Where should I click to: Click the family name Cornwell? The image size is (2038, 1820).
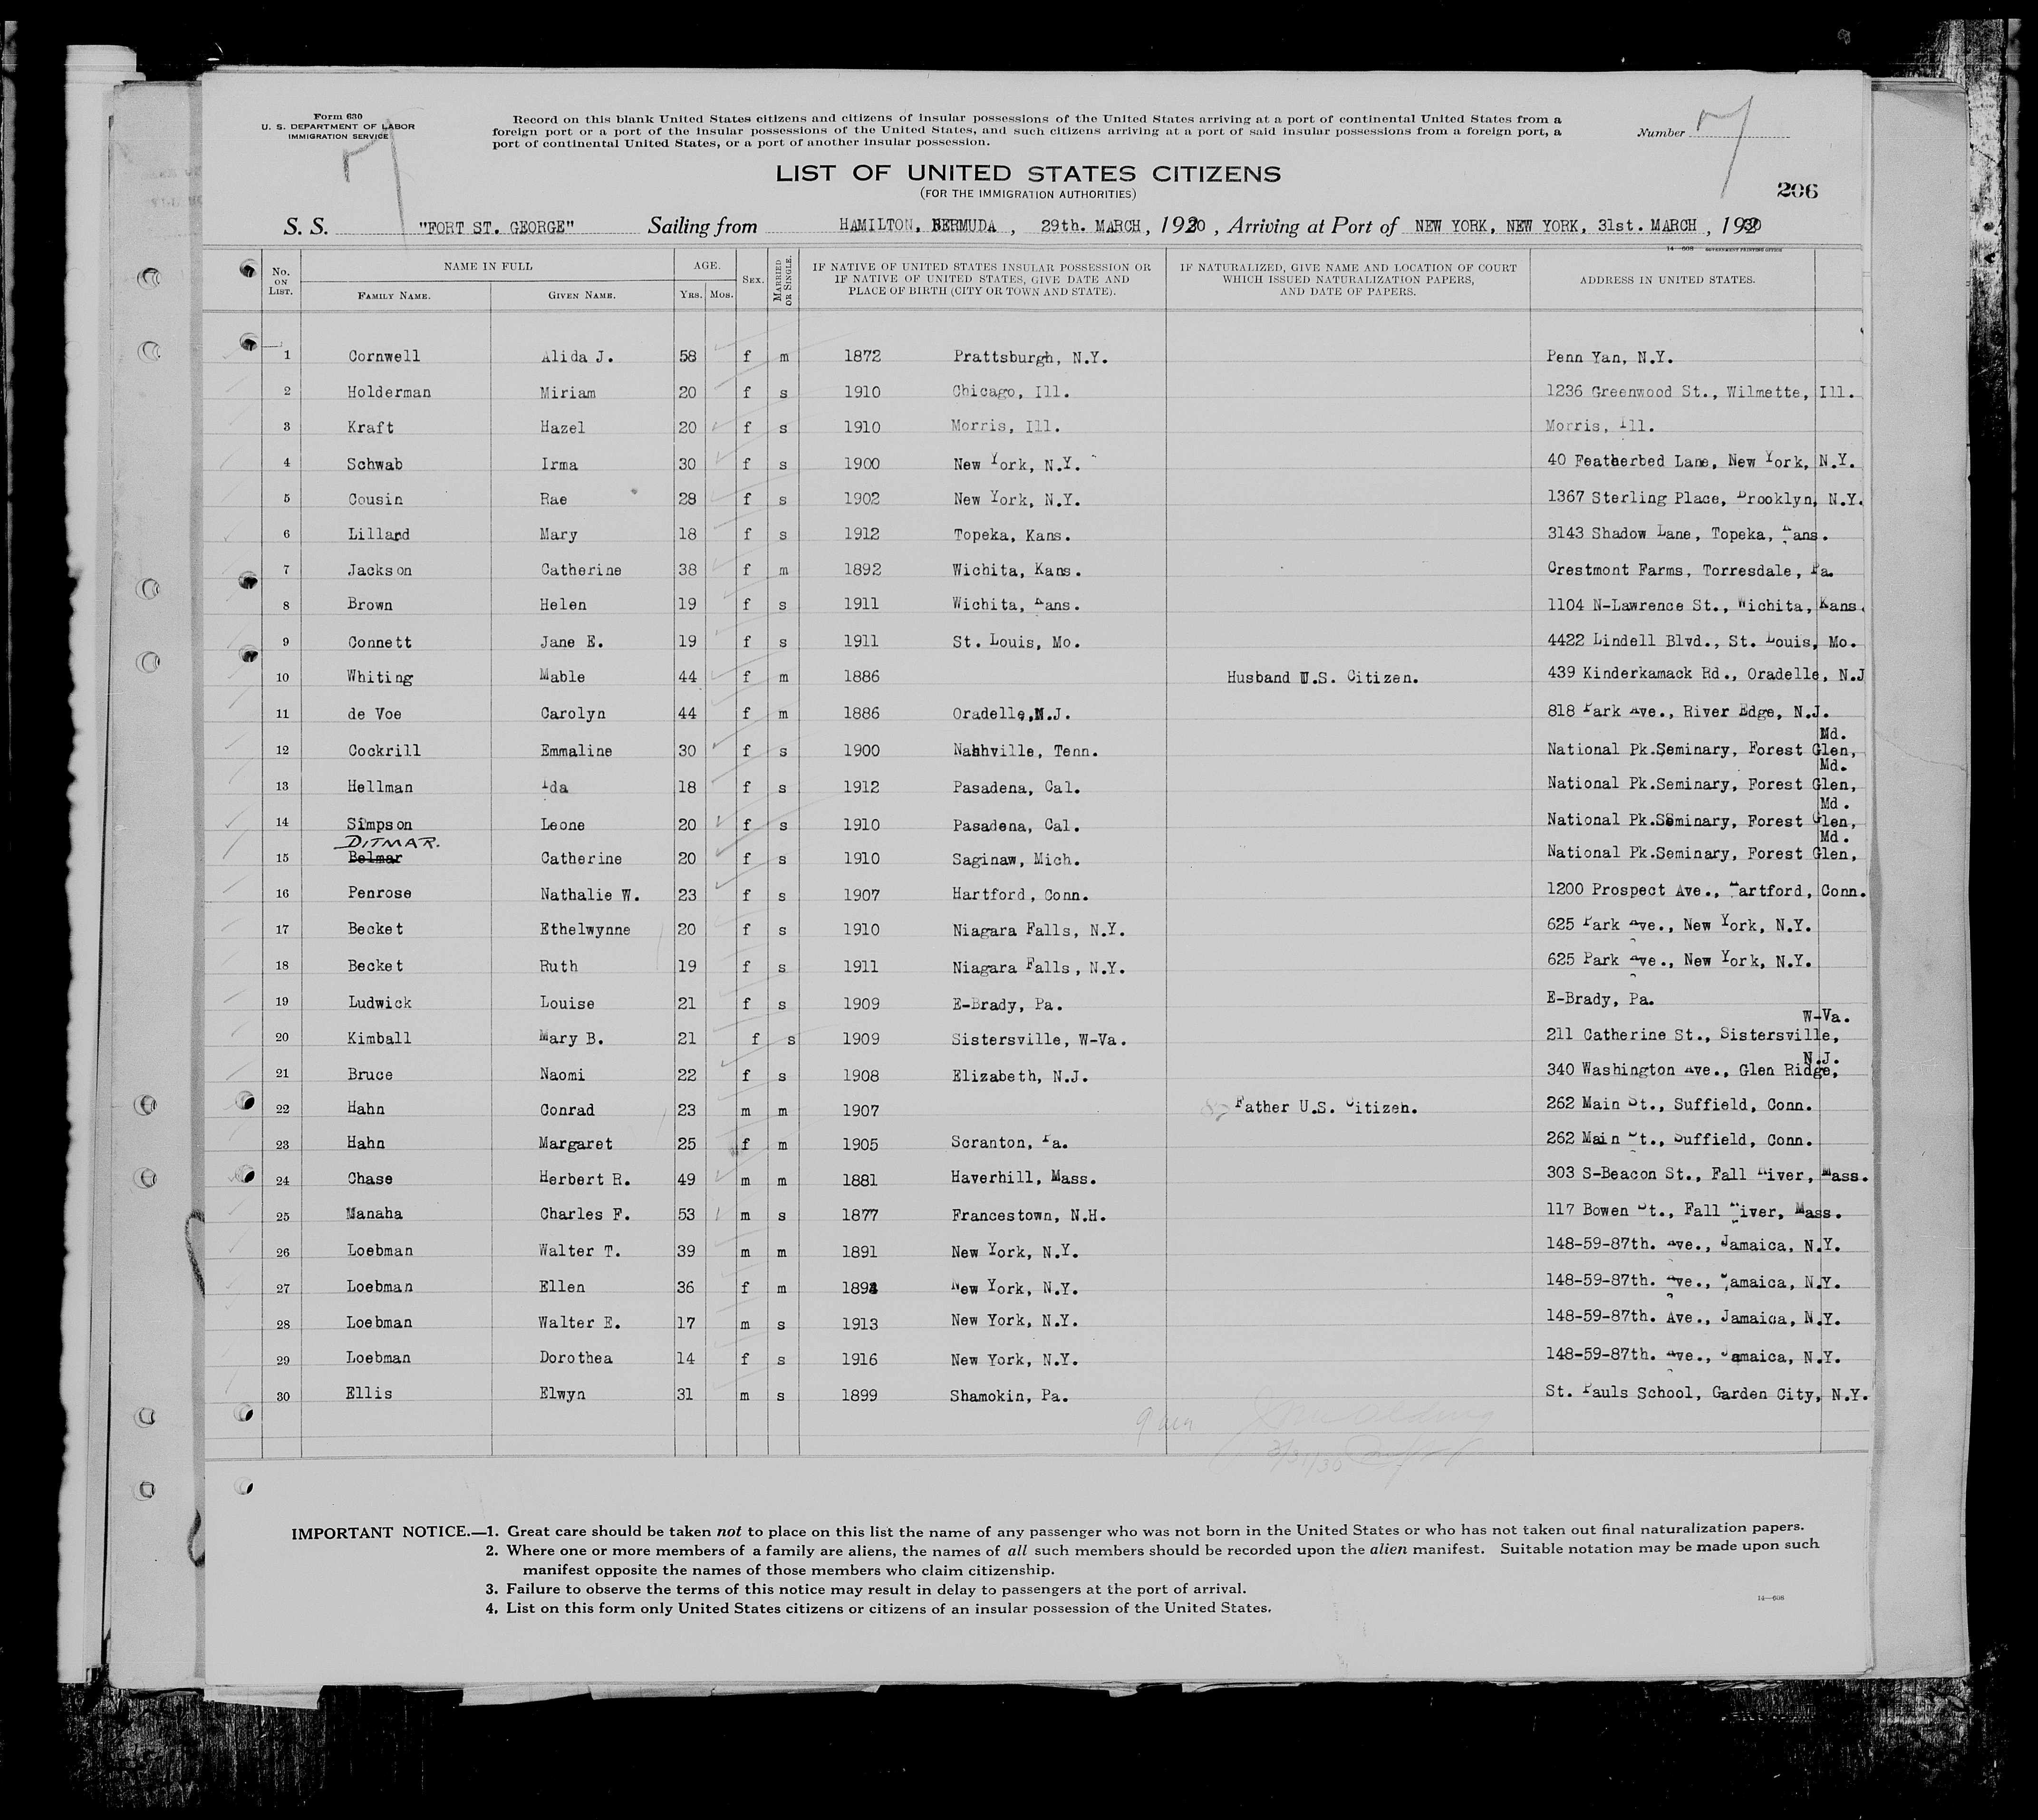384,356
